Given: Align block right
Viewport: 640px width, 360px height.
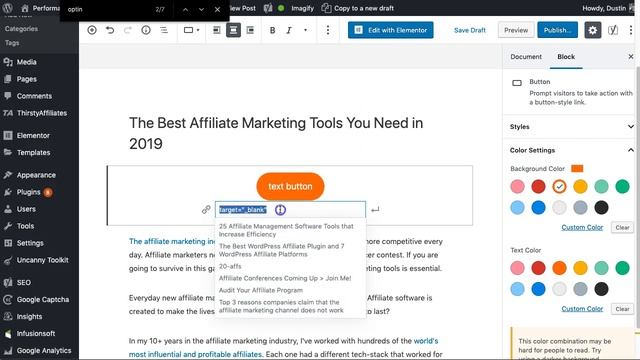Looking at the screenshot, I should coord(250,30).
